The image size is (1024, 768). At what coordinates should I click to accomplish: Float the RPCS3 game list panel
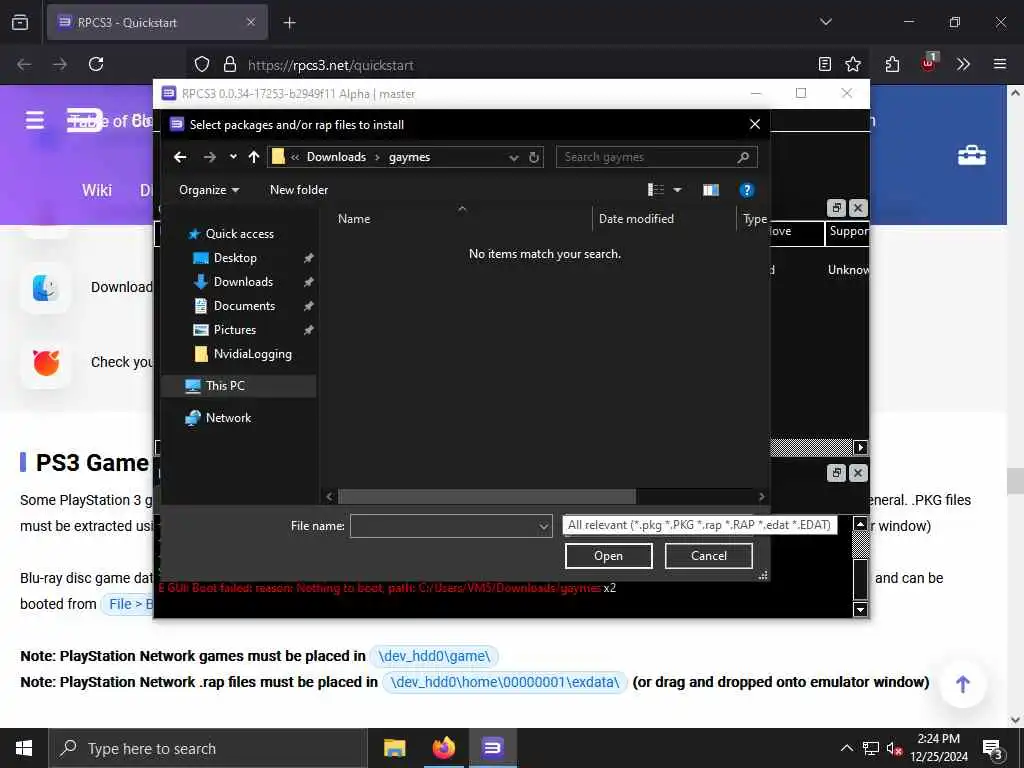point(836,208)
